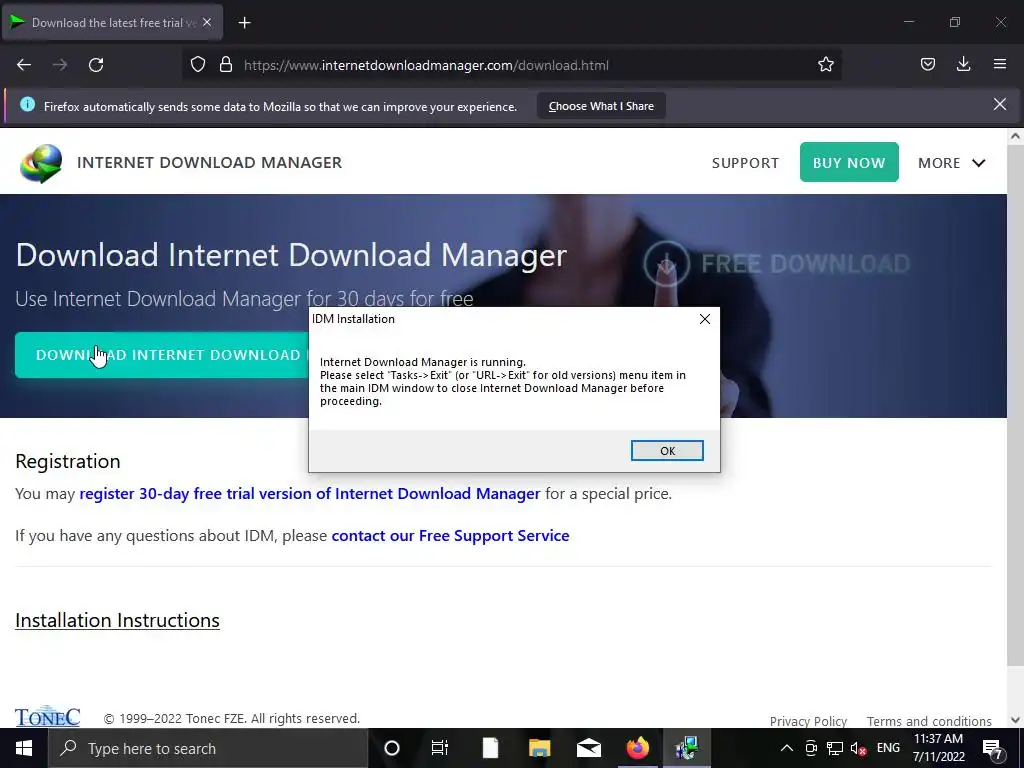
Task: Close the IDM Installation dialog with X
Action: 705,319
